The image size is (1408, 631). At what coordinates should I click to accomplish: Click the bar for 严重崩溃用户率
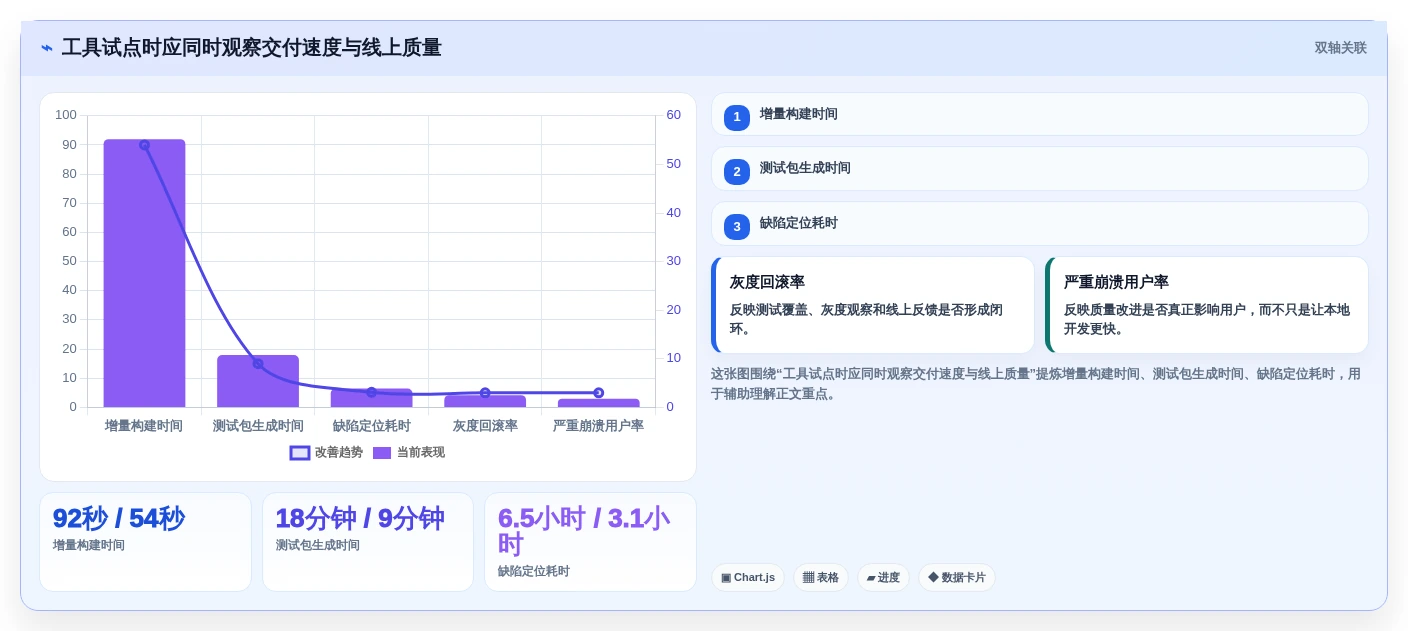[x=598, y=403]
